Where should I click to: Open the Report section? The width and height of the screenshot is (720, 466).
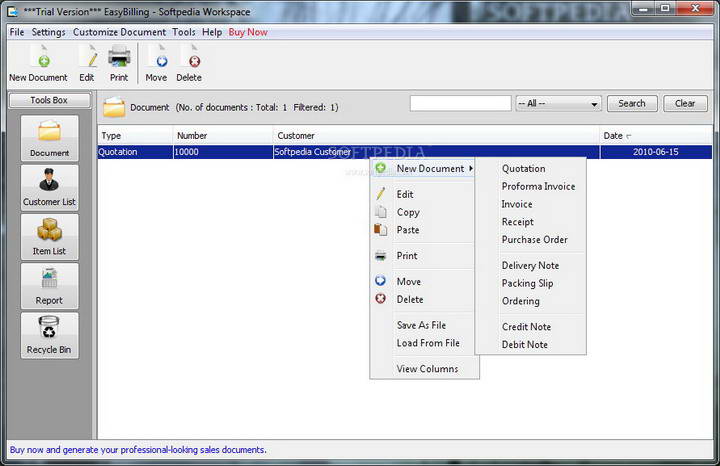[x=49, y=286]
